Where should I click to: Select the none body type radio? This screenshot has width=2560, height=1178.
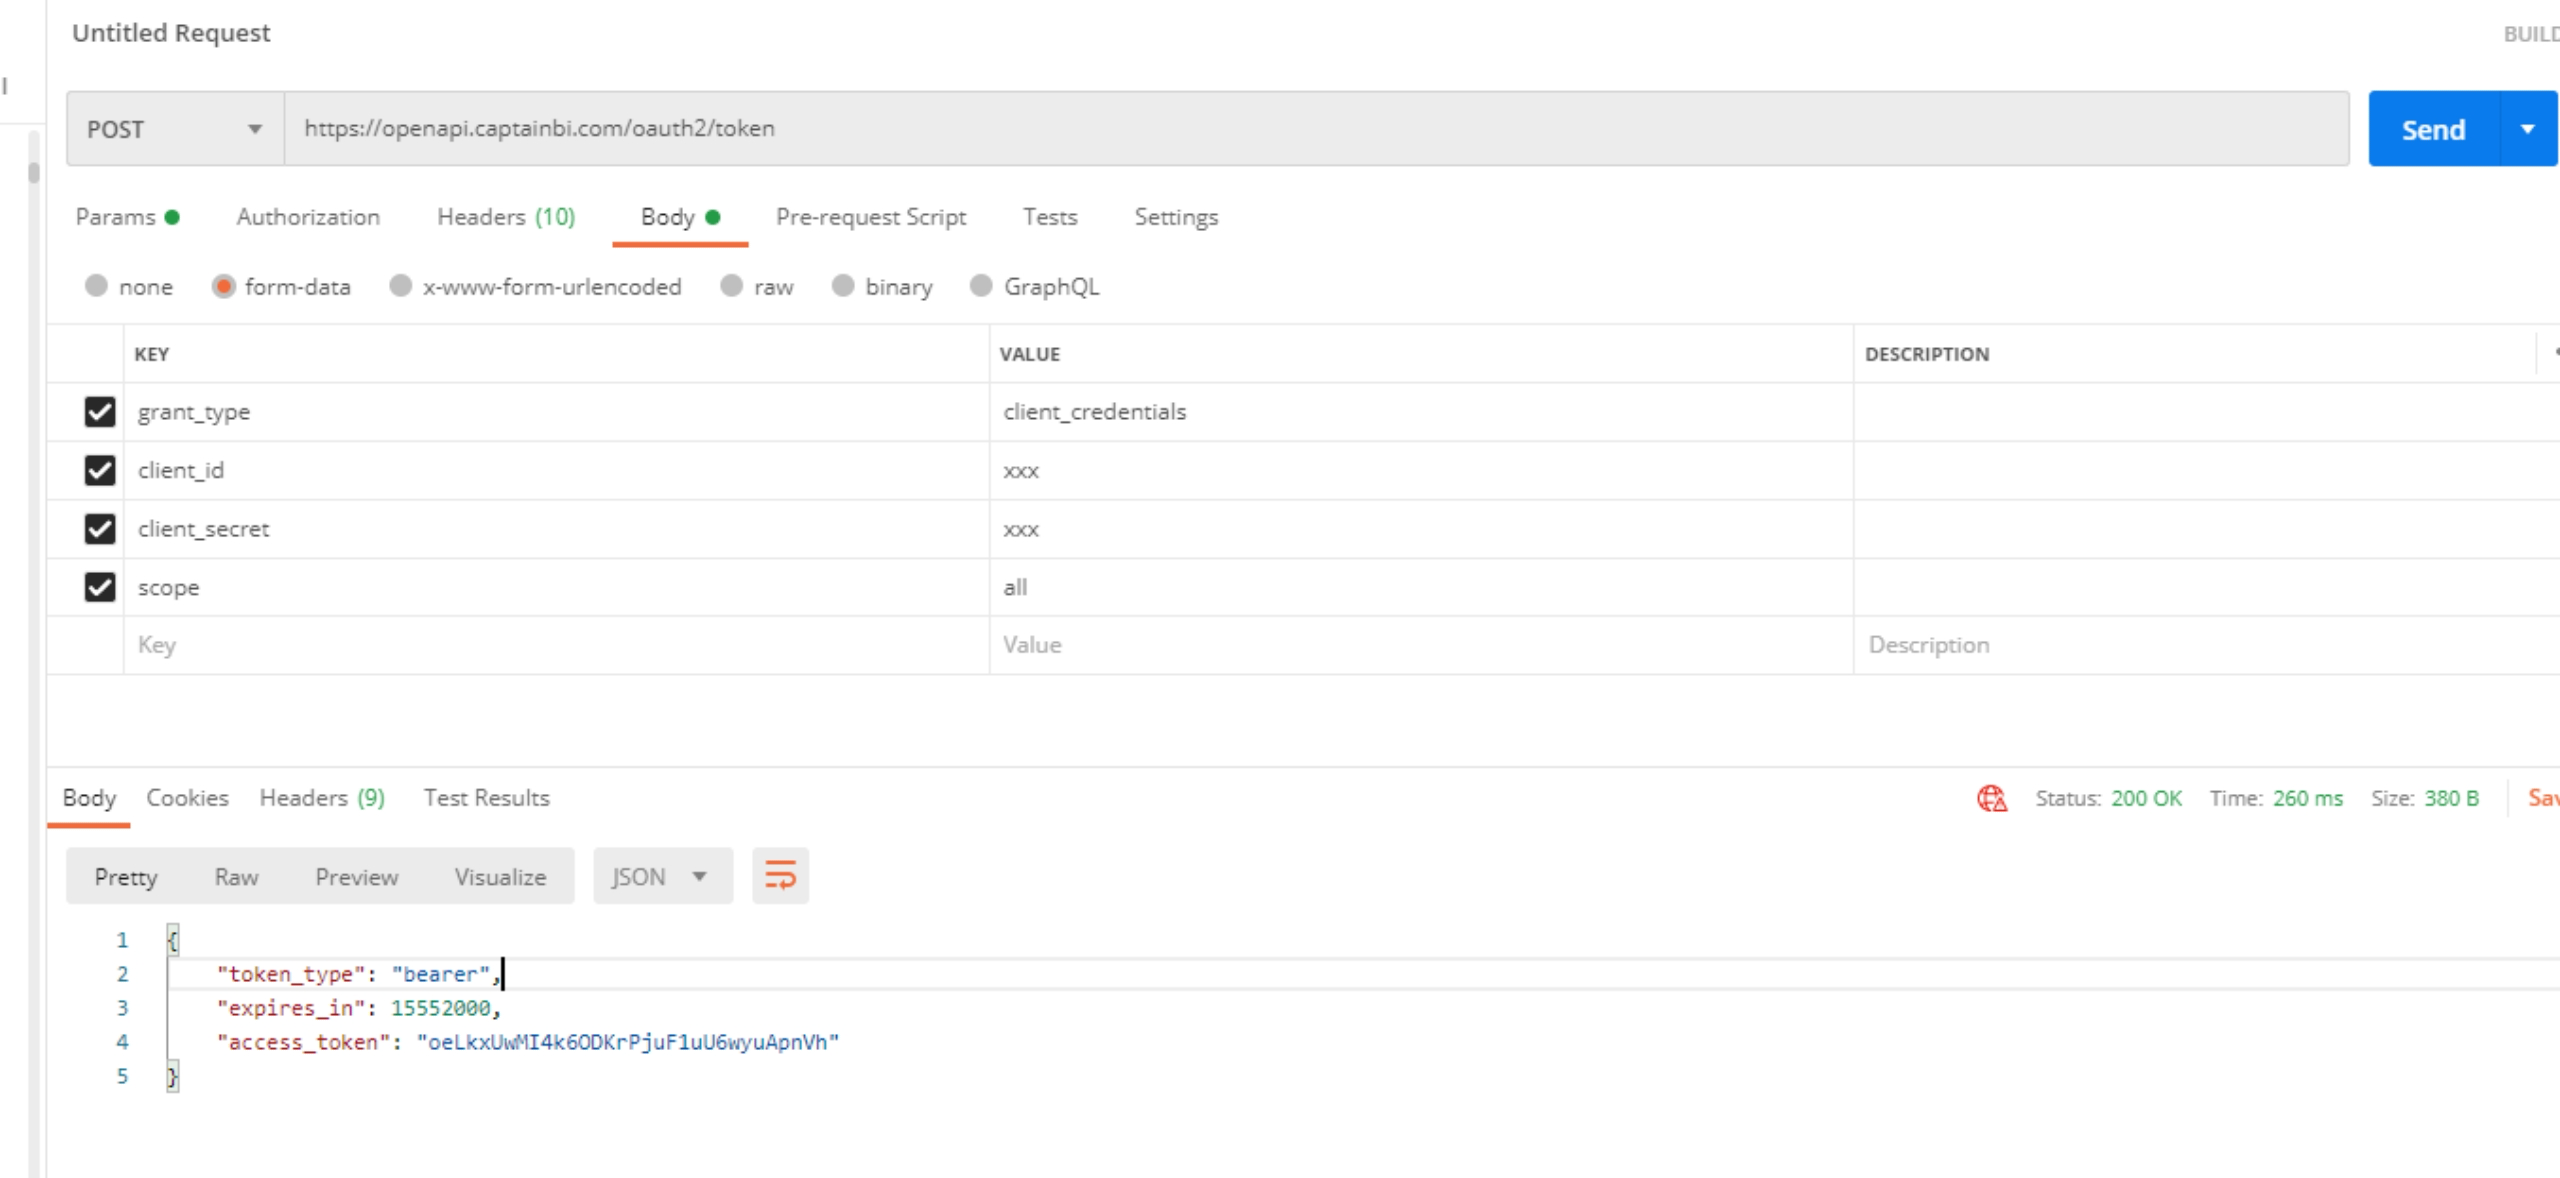pyautogui.click(x=96, y=286)
